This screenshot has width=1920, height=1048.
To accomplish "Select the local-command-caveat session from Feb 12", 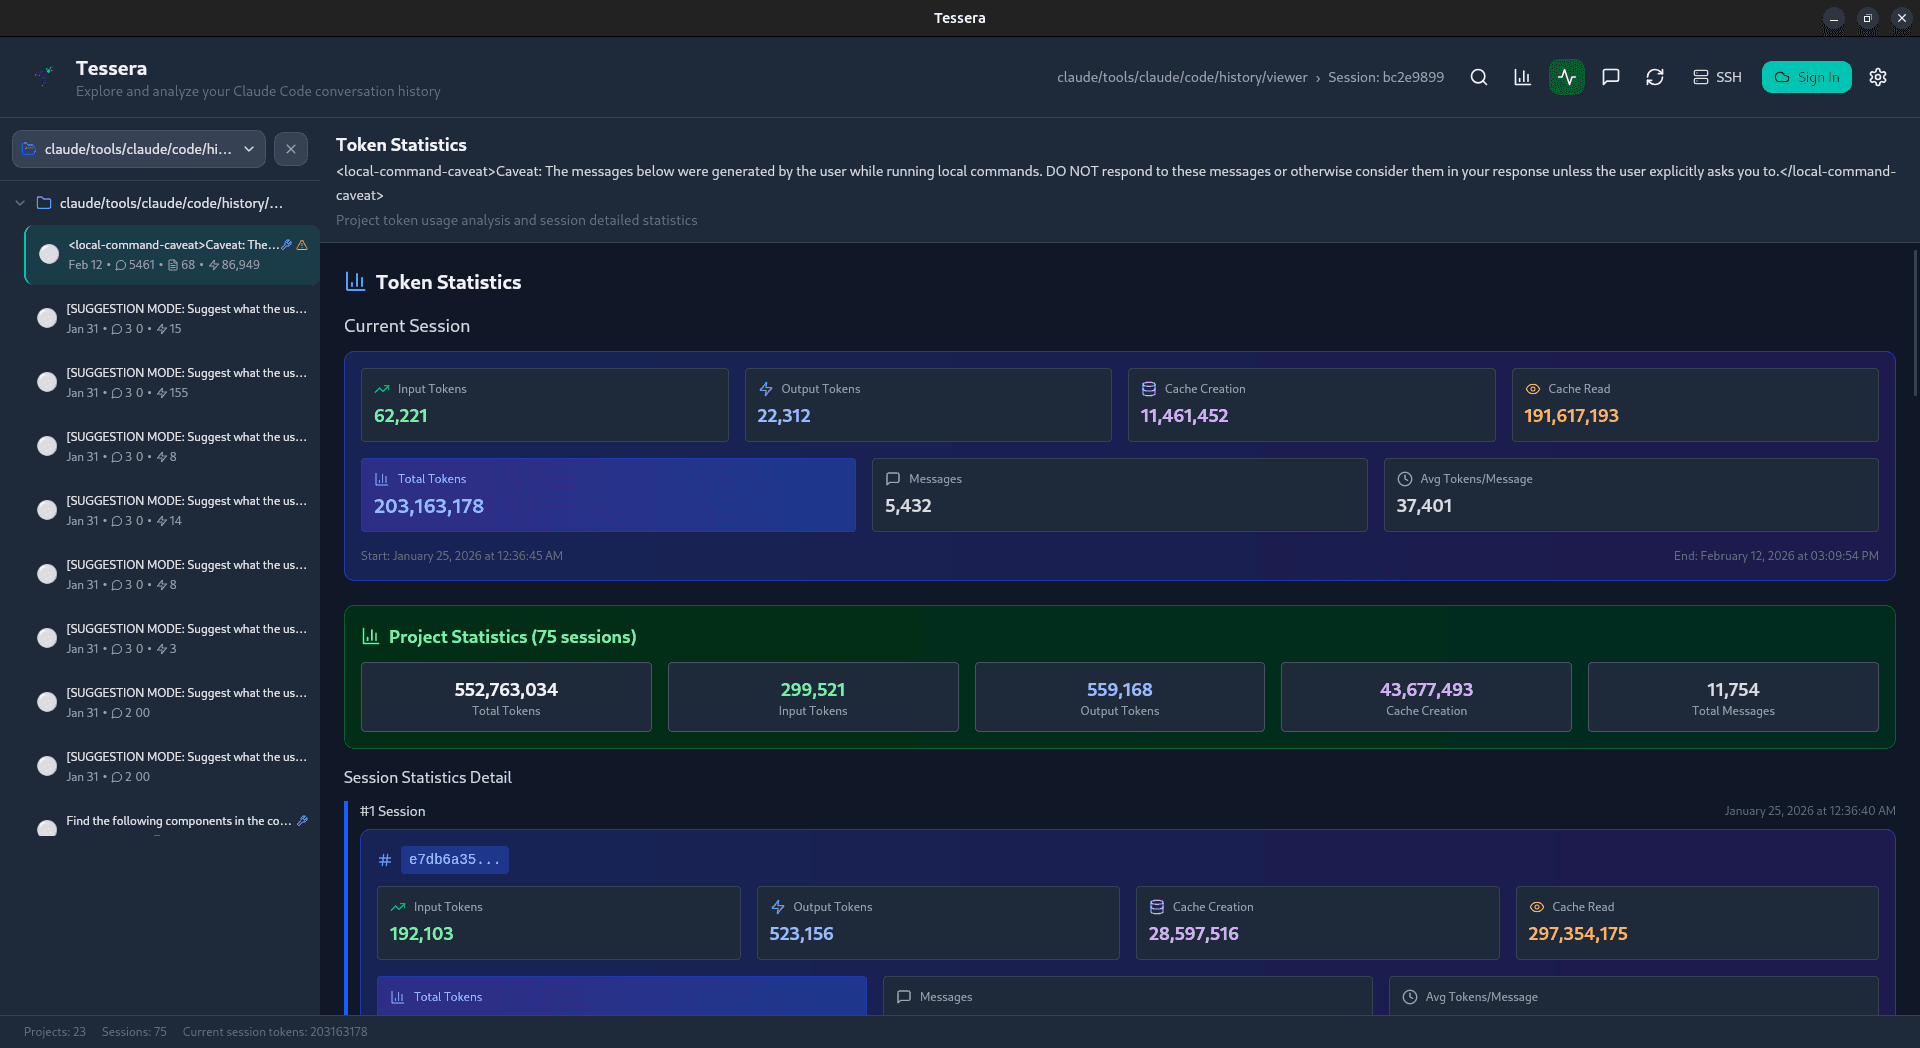I will click(x=172, y=255).
